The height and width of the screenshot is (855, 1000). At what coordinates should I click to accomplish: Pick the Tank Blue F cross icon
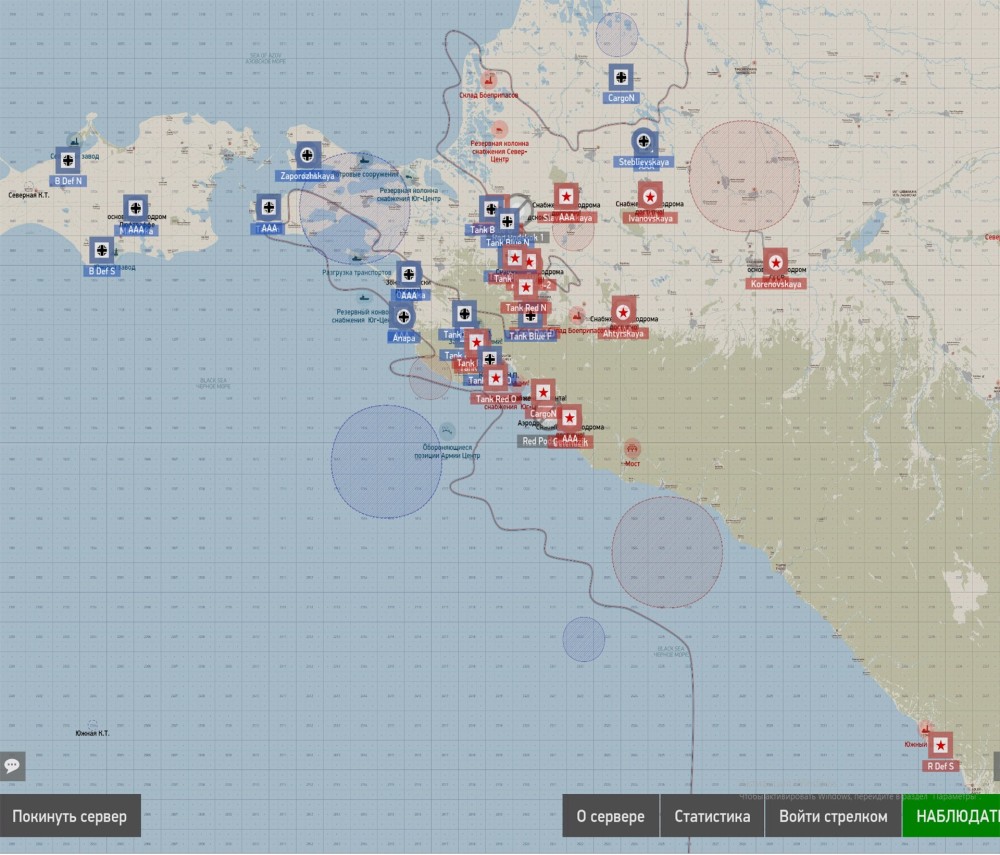click(x=530, y=316)
